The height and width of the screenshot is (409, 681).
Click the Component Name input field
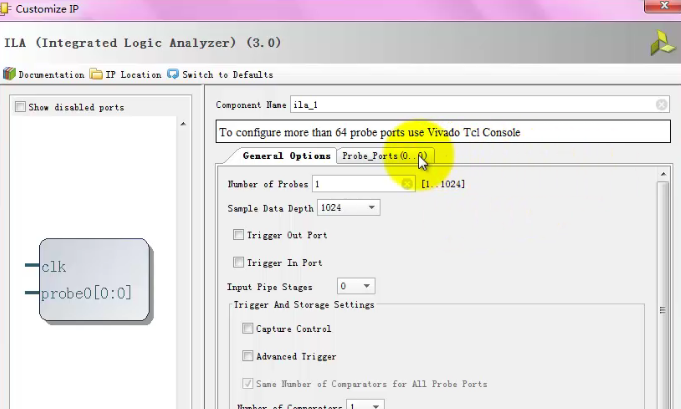(479, 105)
